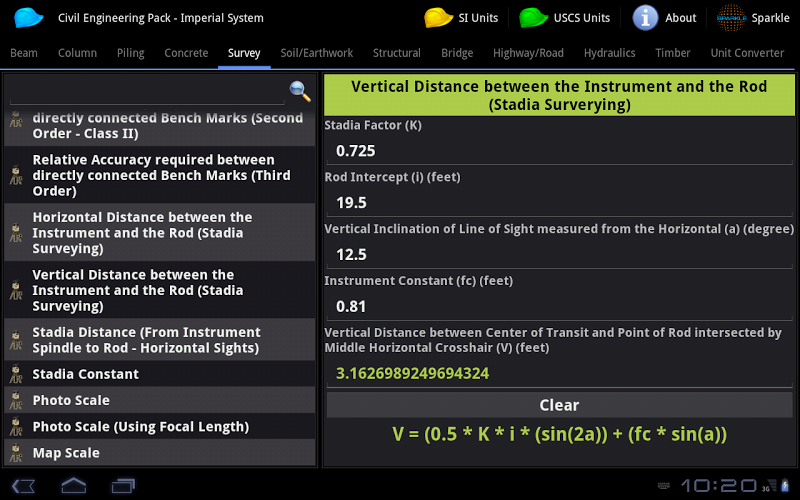This screenshot has height=500, width=800.
Task: Switch to the Survey tab
Action: tap(244, 53)
